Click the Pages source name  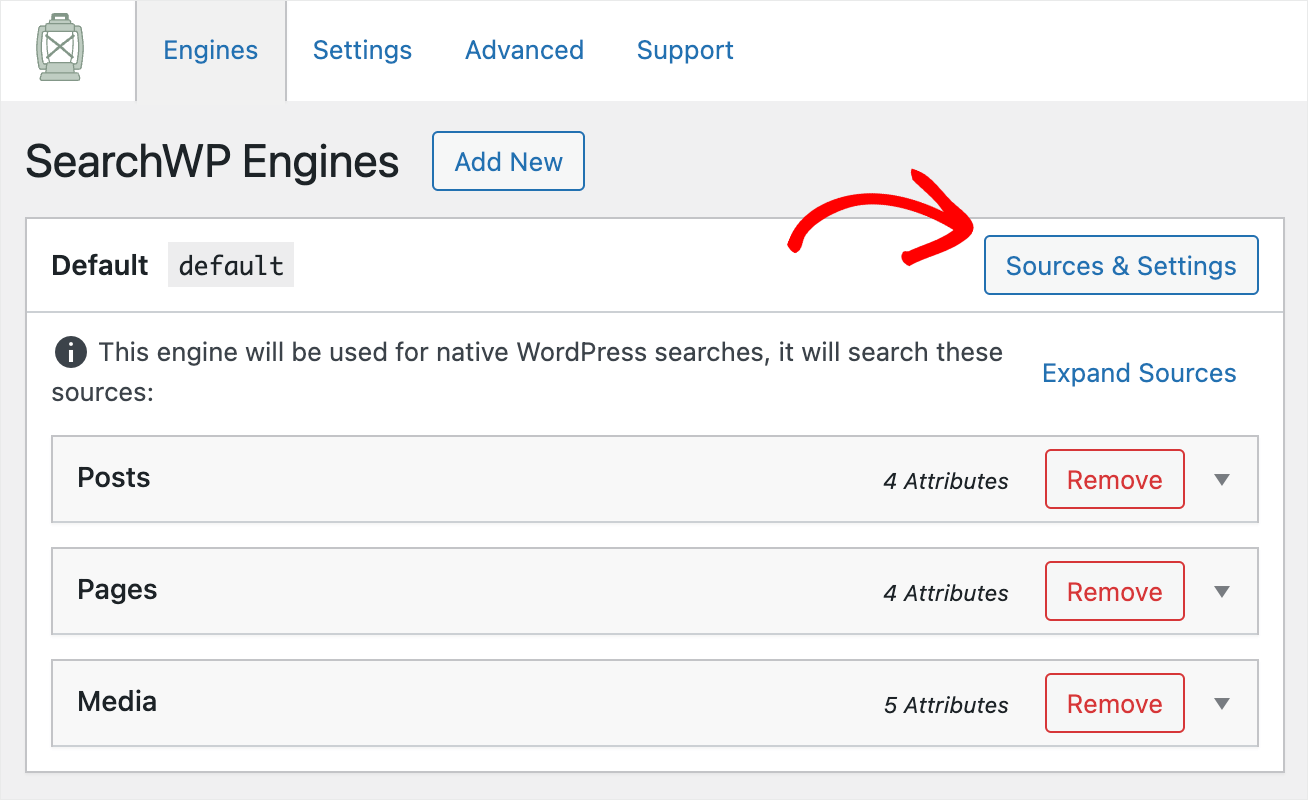click(x=117, y=590)
